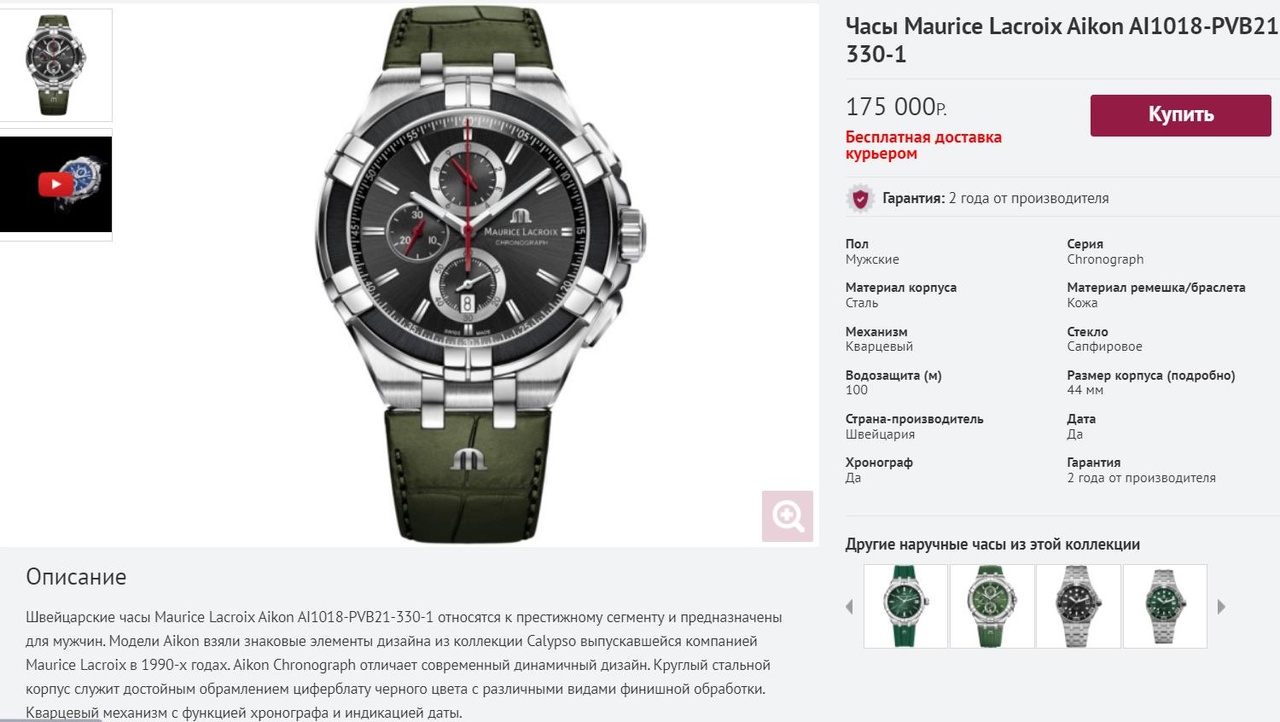Click the Описание section heading
The height and width of the screenshot is (722, 1280).
pos(76,577)
